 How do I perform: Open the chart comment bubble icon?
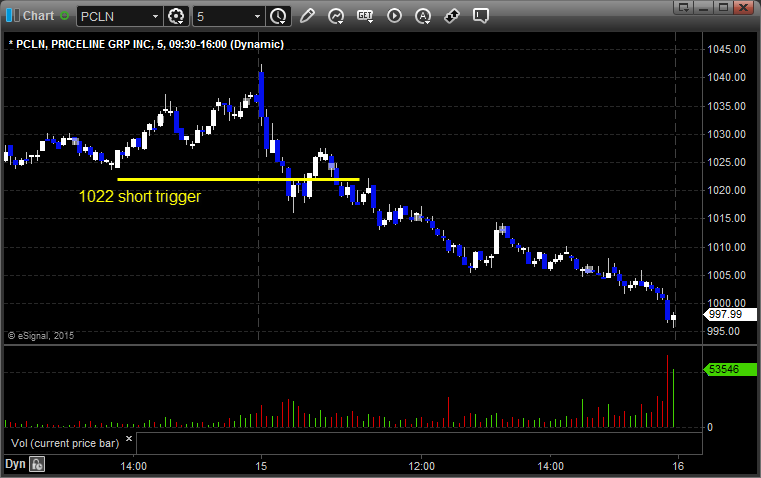coord(480,16)
